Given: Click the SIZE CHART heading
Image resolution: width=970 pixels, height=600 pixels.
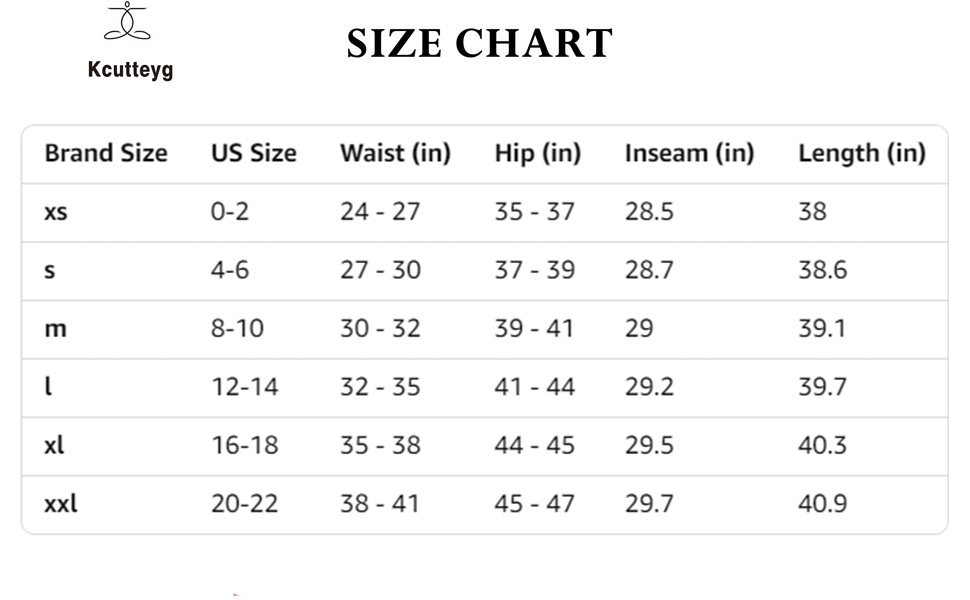Looking at the screenshot, I should (x=480, y=44).
